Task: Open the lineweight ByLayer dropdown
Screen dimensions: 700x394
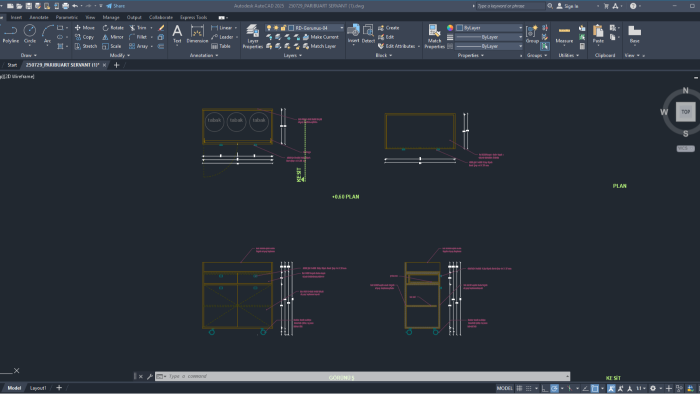Action: click(489, 37)
